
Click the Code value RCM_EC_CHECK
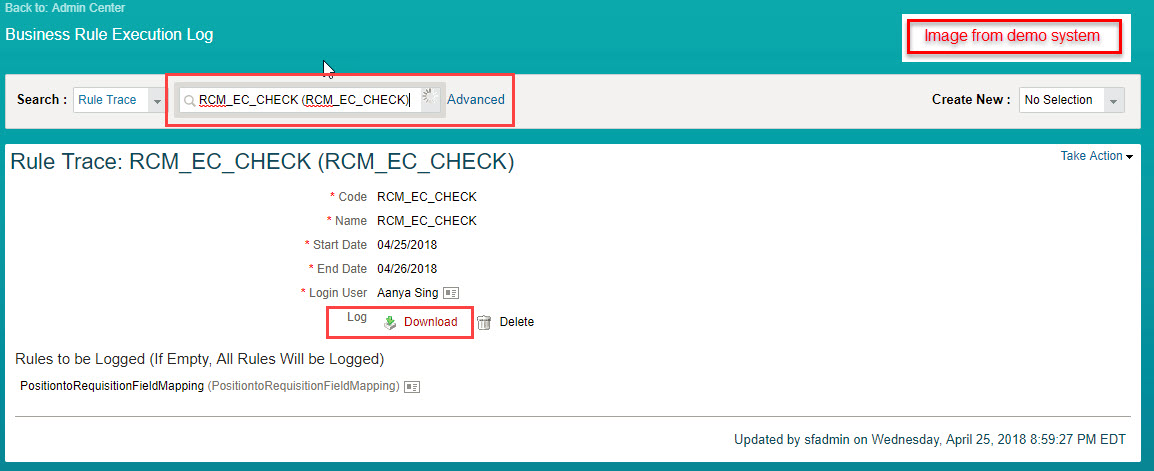[427, 196]
